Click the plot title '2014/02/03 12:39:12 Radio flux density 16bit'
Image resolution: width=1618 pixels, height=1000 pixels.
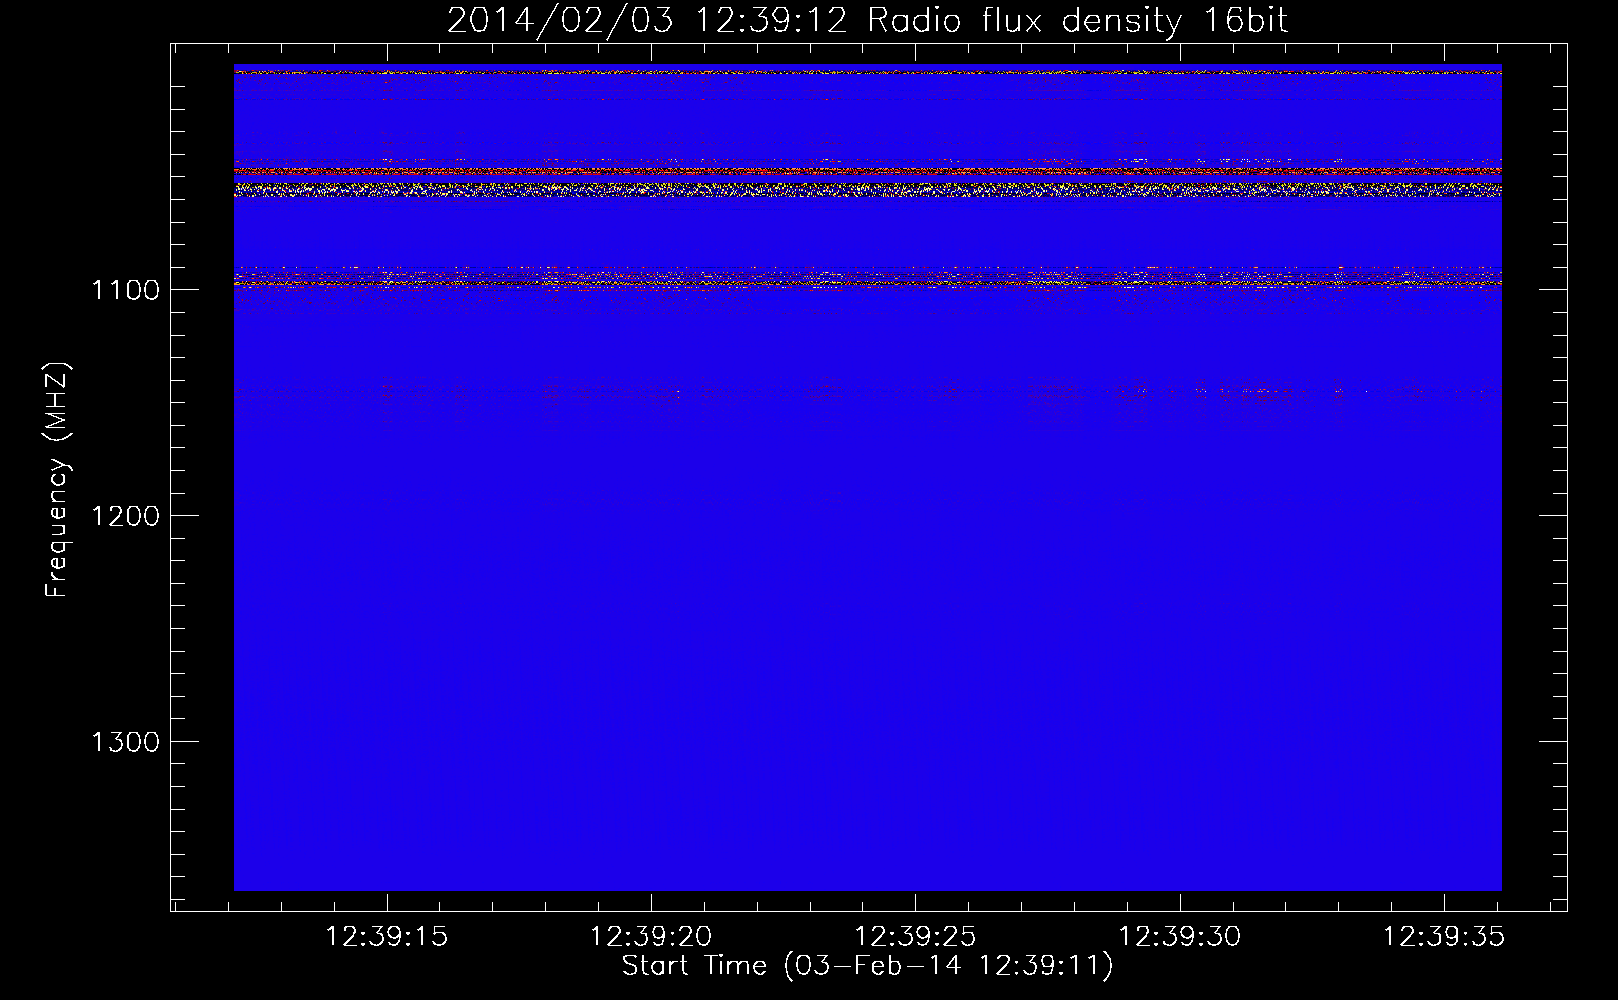coord(867,21)
